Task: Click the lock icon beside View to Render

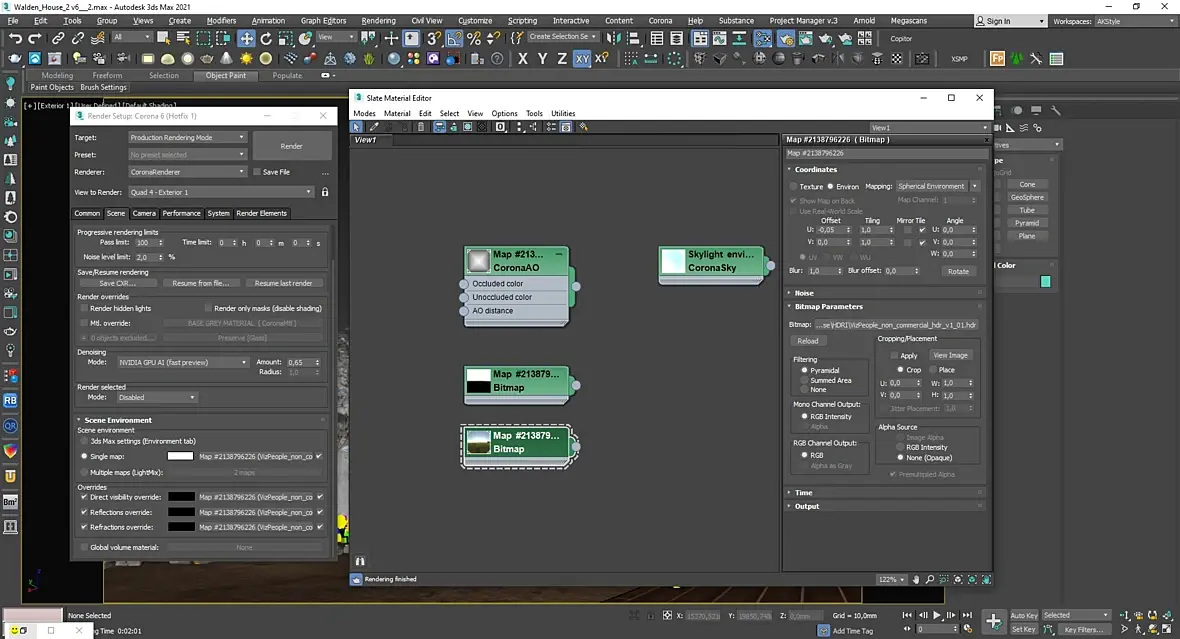Action: [325, 192]
